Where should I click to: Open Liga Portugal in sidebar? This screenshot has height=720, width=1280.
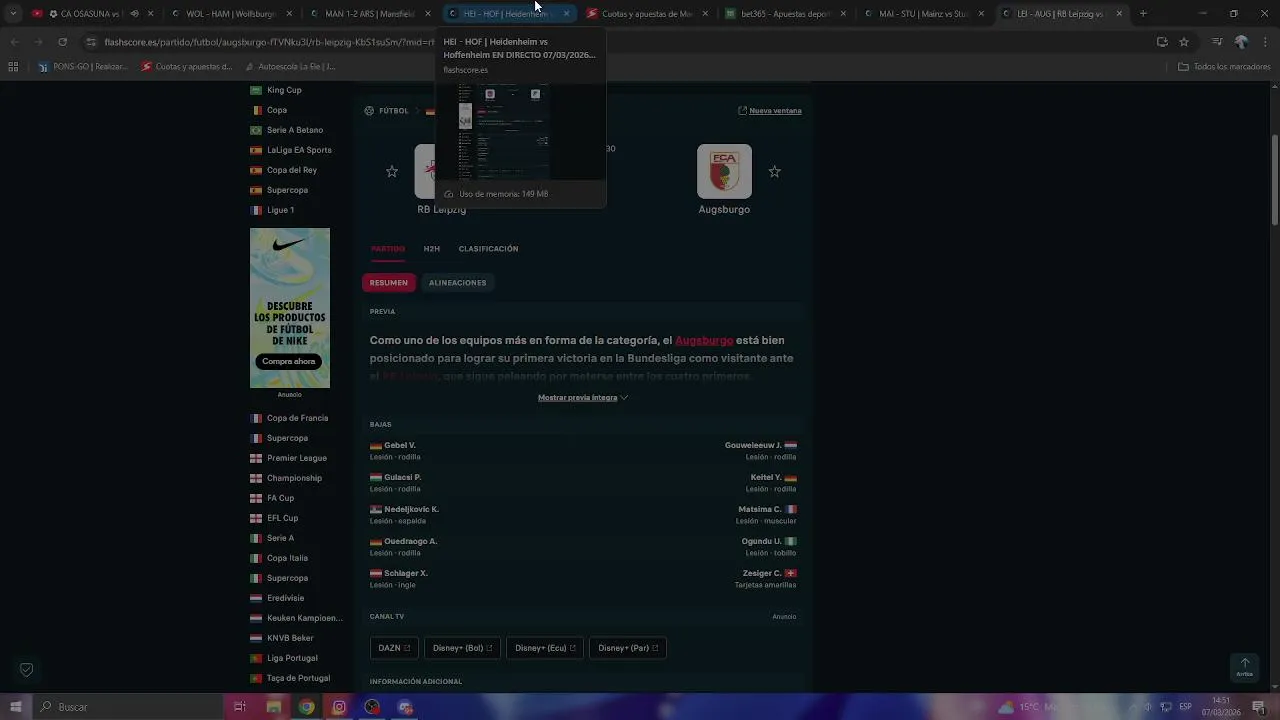pyautogui.click(x=292, y=658)
